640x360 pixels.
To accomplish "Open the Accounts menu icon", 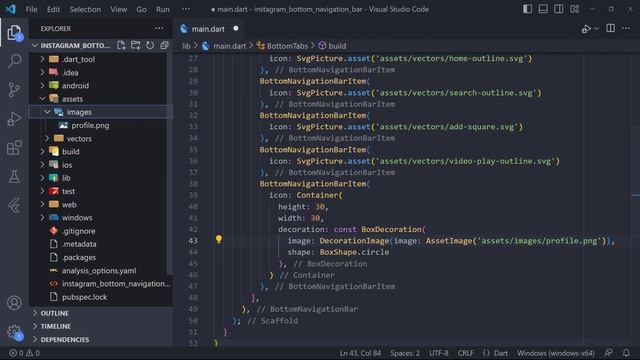I will point(14,303).
